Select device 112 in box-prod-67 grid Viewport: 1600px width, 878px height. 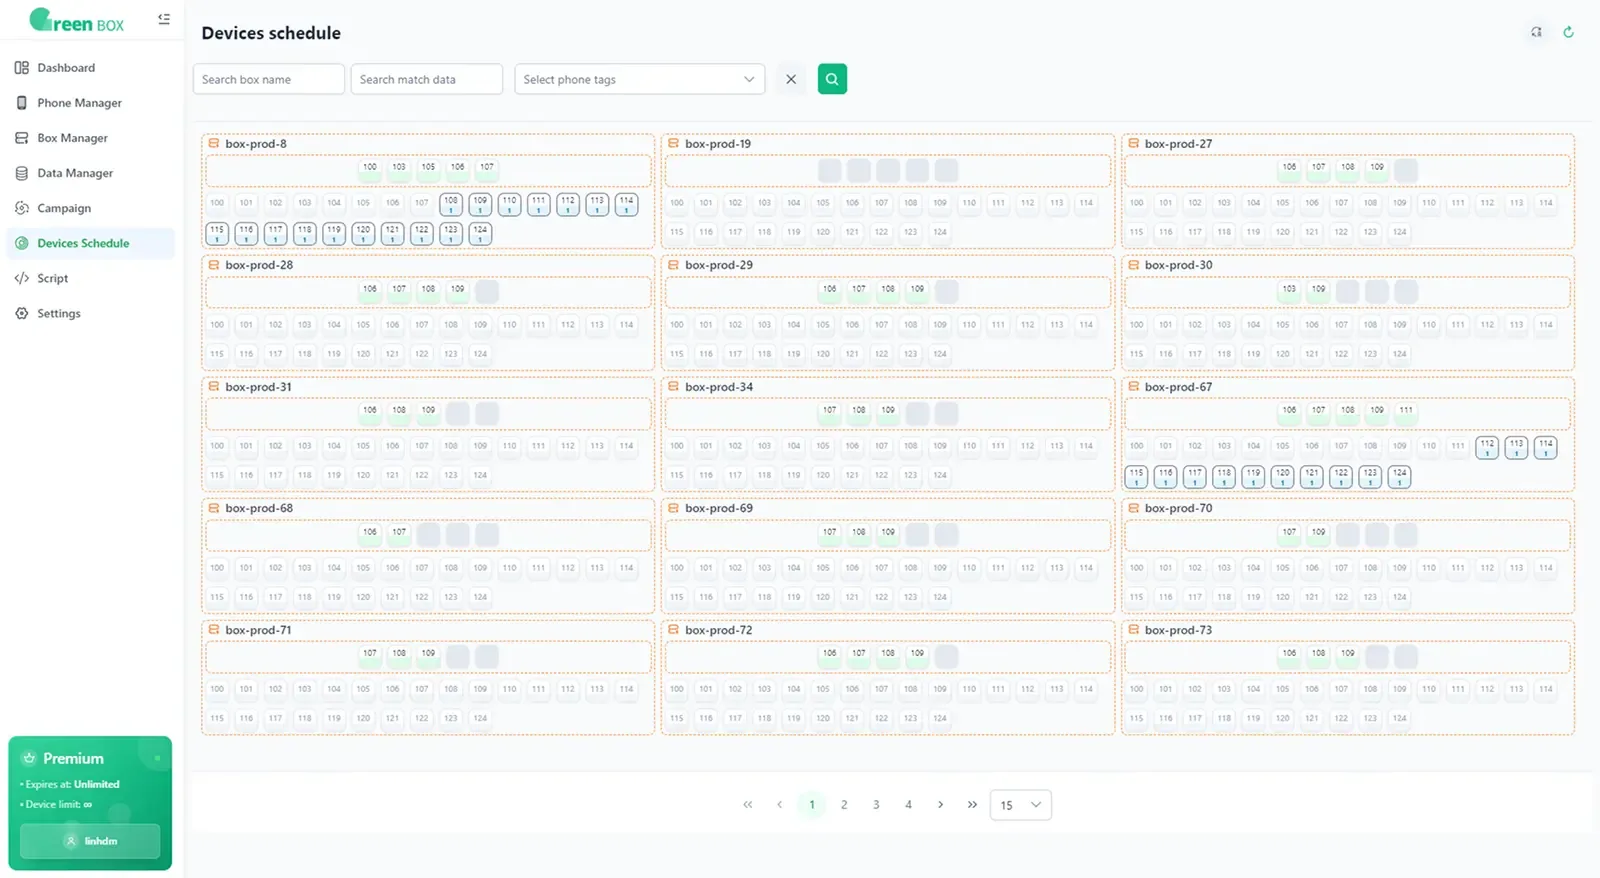pos(1487,447)
